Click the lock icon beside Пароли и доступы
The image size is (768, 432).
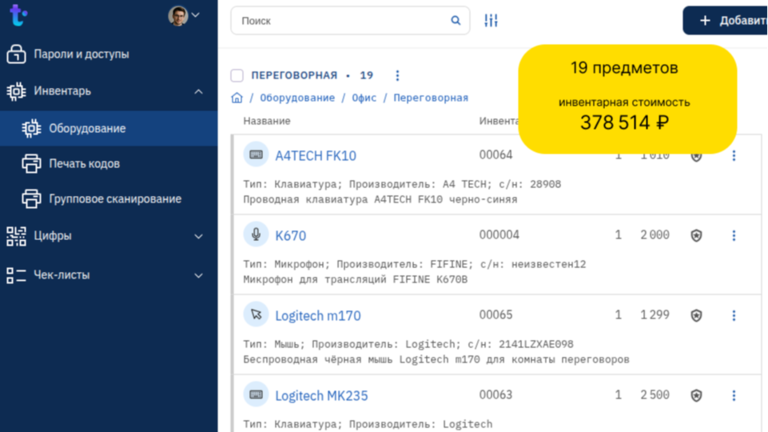coord(16,54)
